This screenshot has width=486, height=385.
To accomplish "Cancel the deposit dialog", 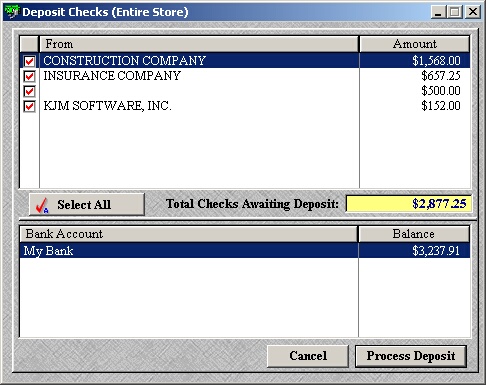I will 308,356.
